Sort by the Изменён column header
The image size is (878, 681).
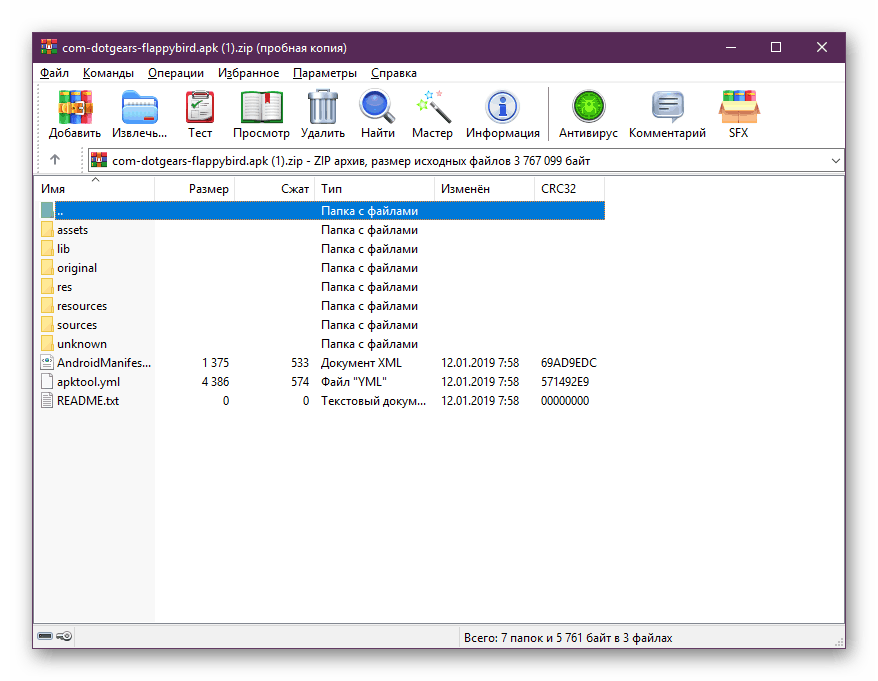(485, 189)
